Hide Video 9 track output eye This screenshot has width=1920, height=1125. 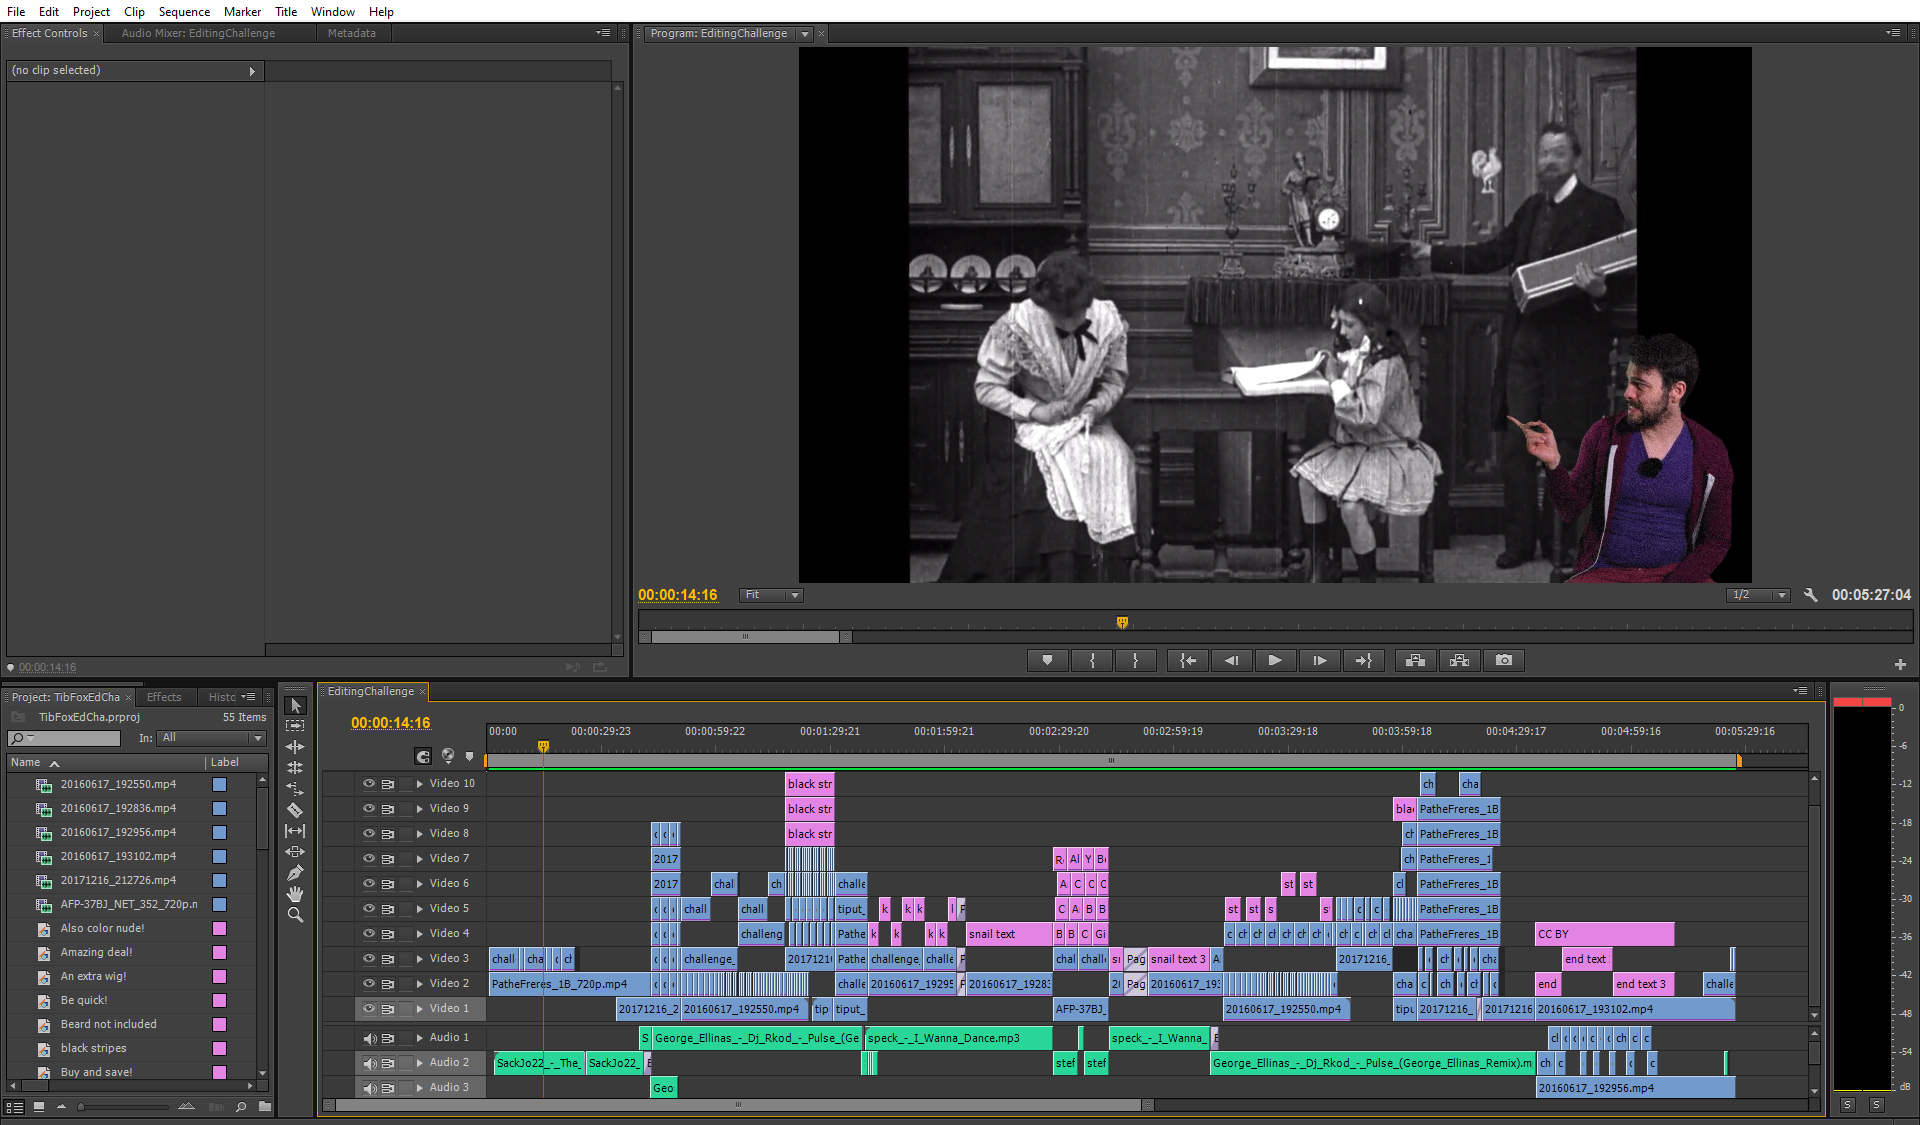click(x=368, y=809)
